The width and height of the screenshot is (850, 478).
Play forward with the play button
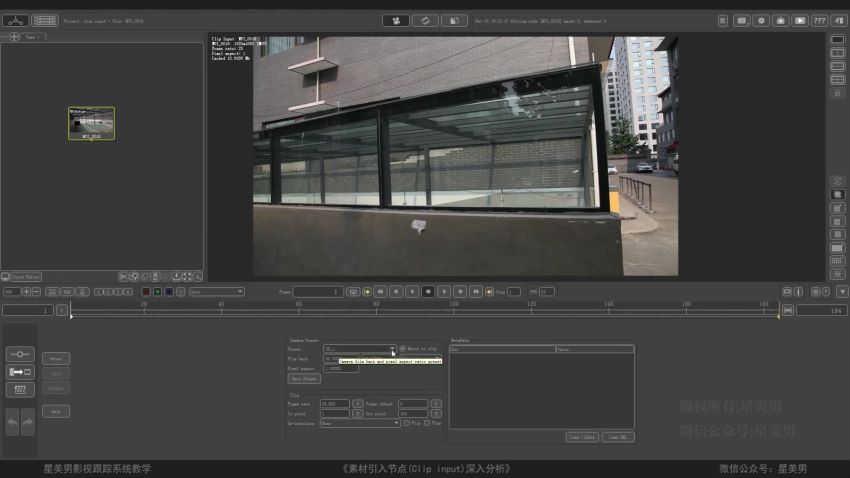coord(444,292)
